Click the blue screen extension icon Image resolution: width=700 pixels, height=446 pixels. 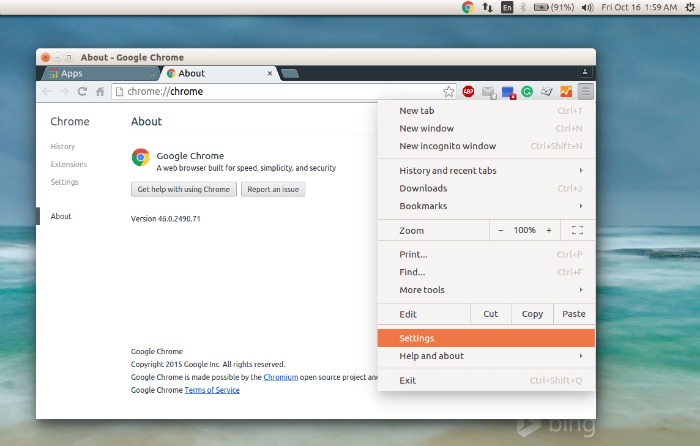(x=508, y=92)
